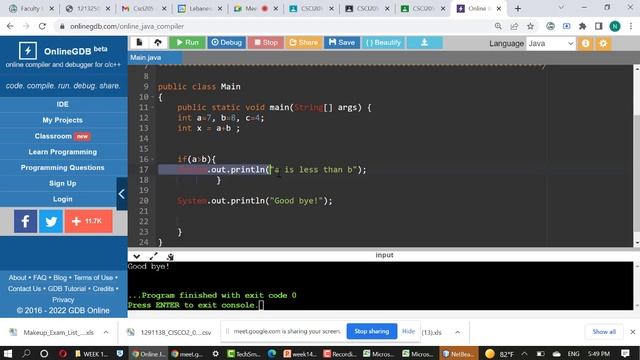This screenshot has width=640, height=360.
Task: Open Terms of Use
Action: [93, 278]
